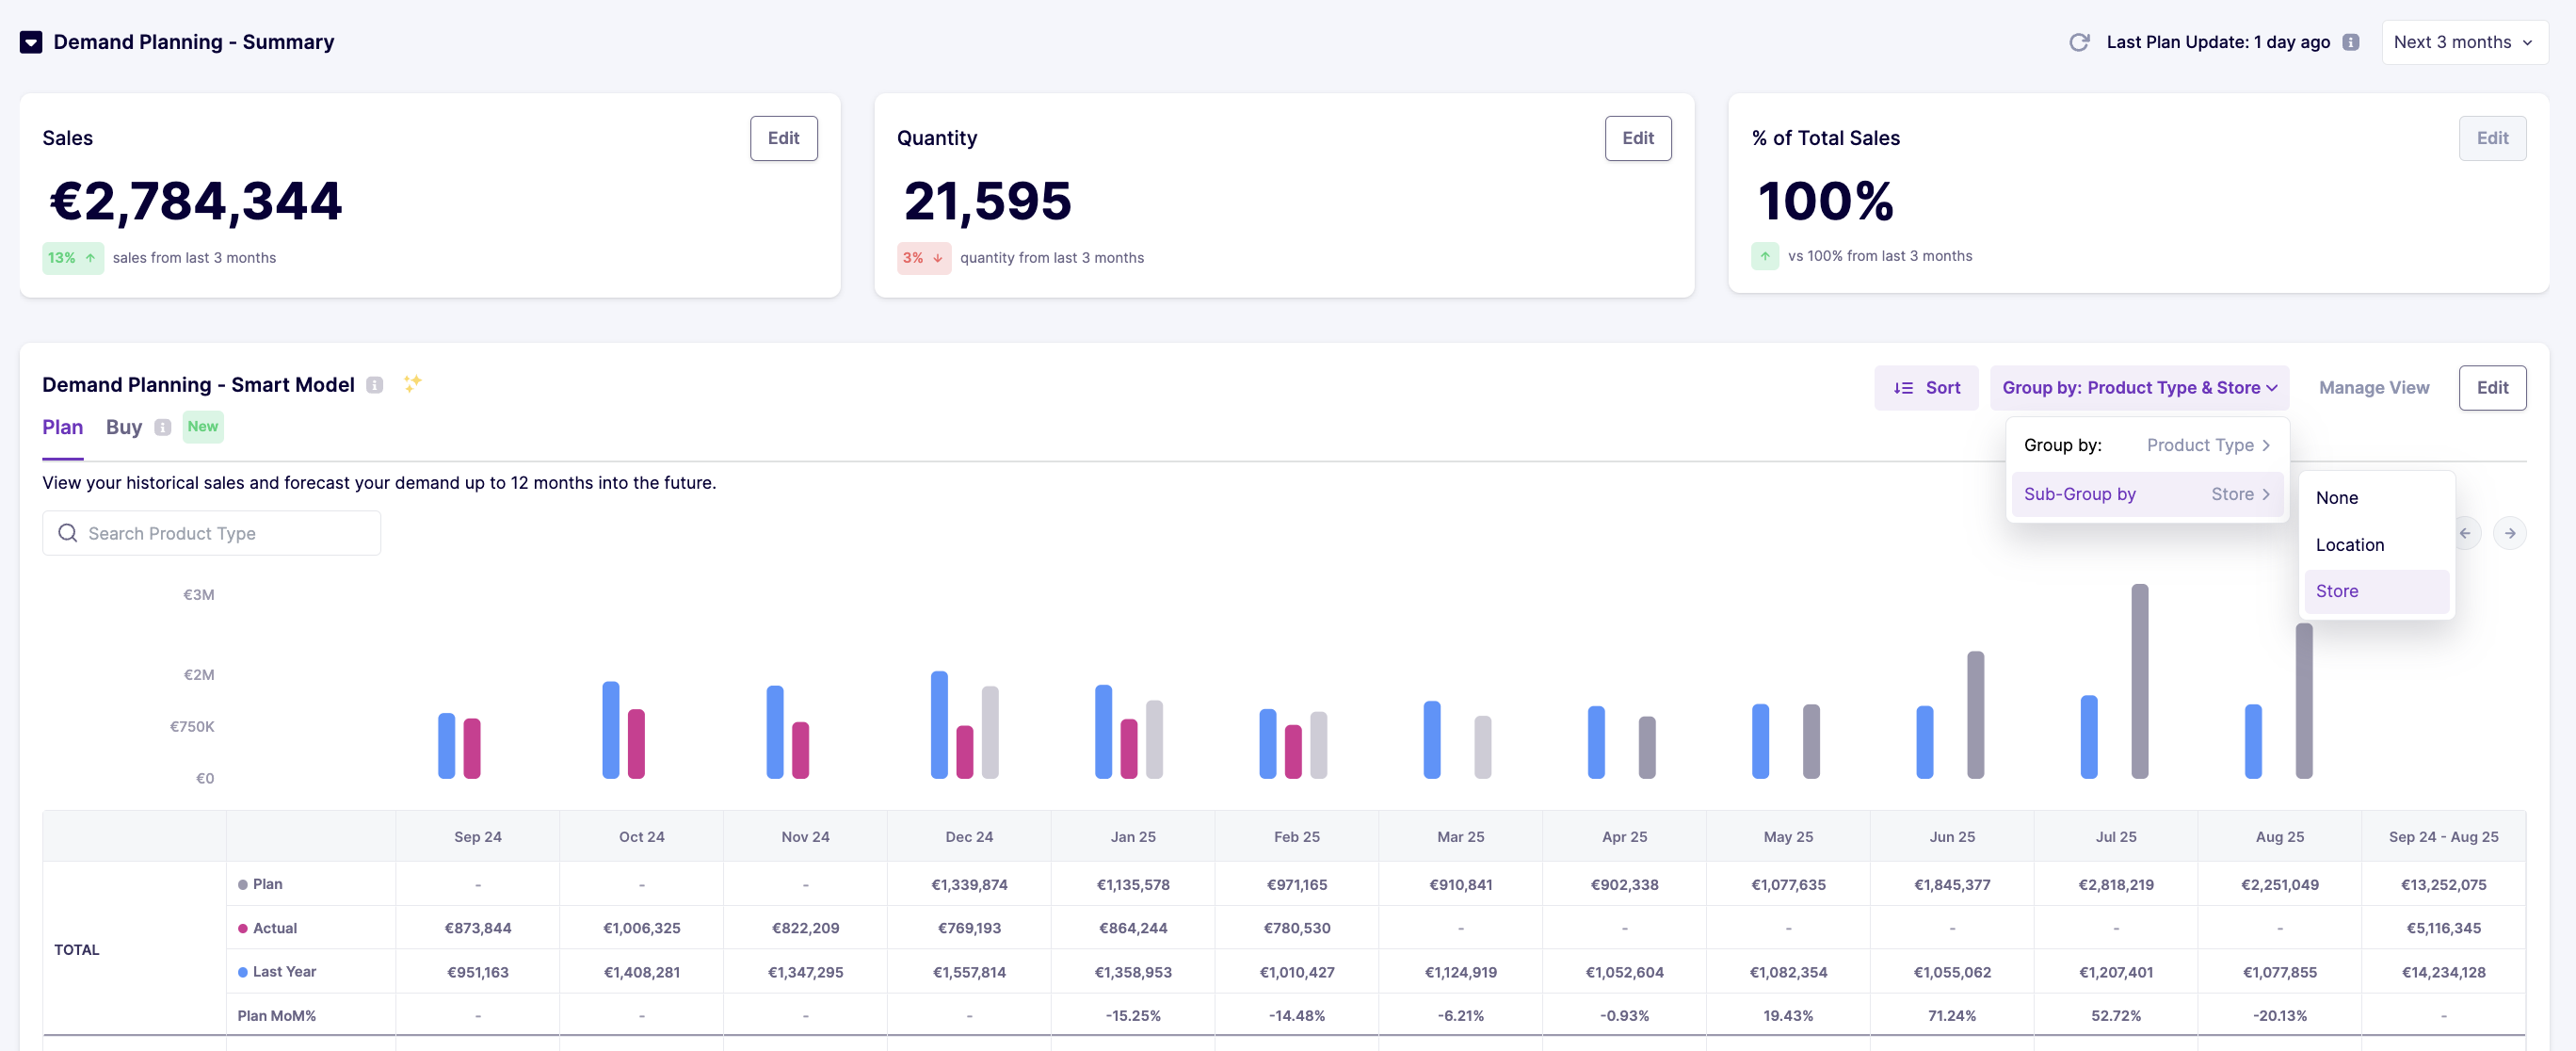Click the July 25 plan bar
Viewport: 2576px width, 1051px height.
[2139, 680]
